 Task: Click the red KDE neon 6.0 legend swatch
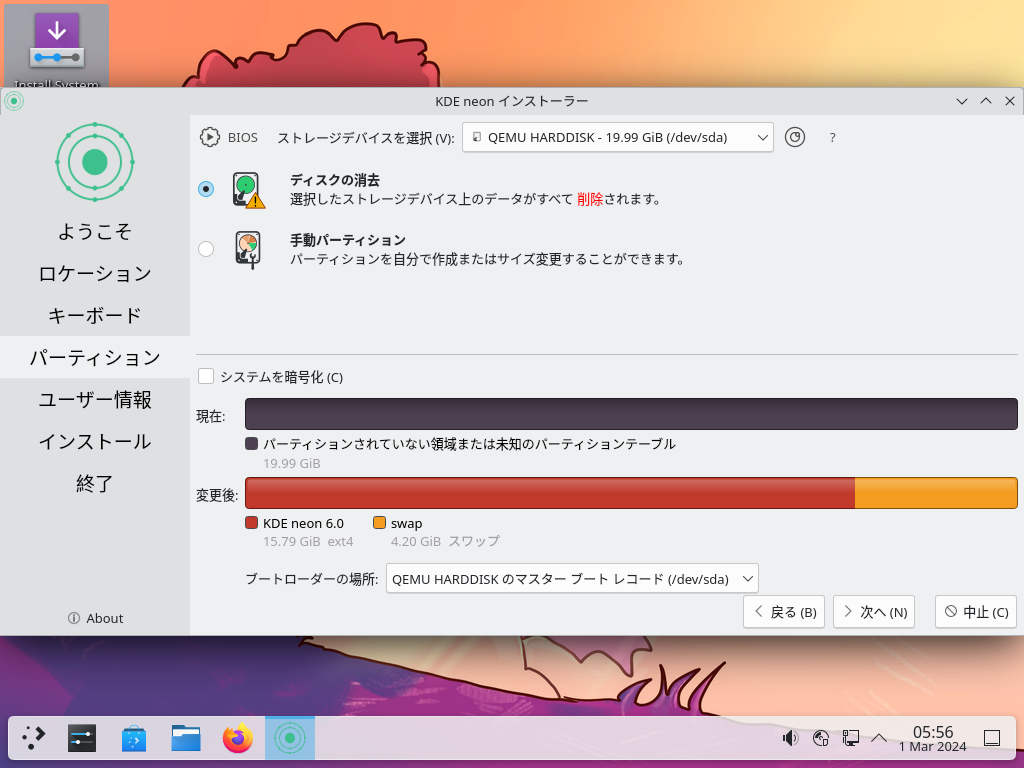(251, 522)
